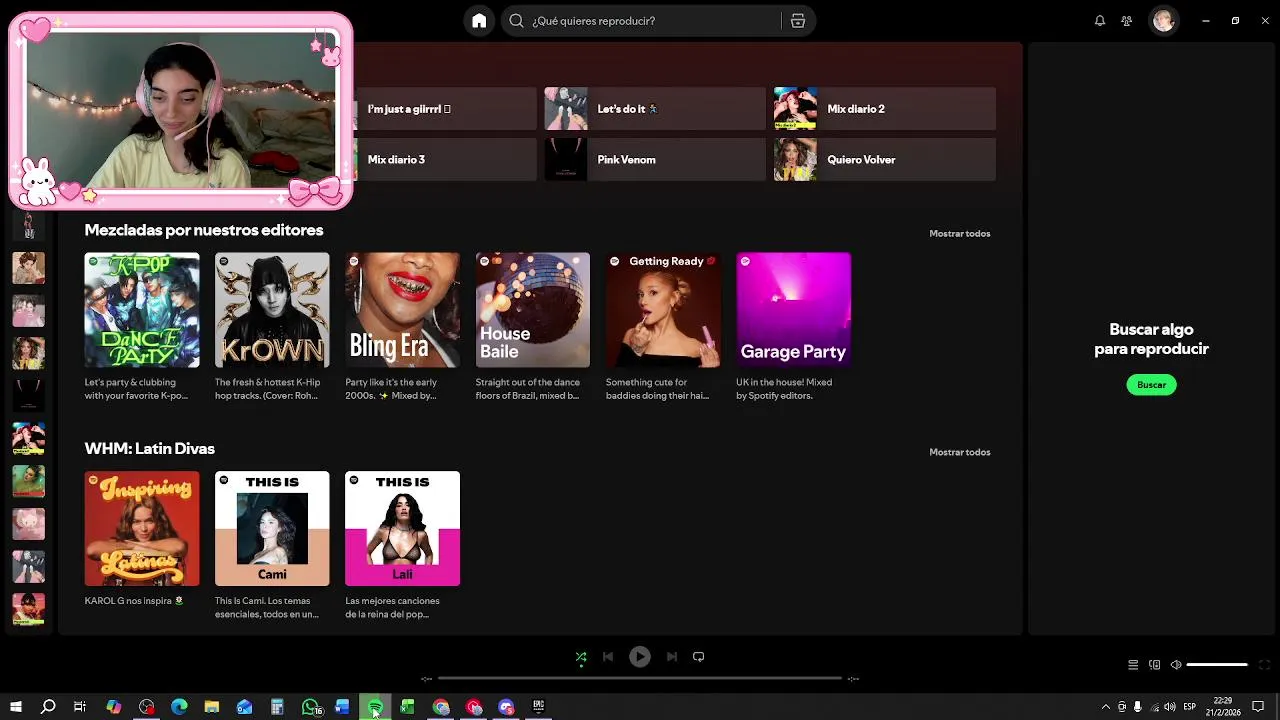This screenshot has width=1280, height=720.
Task: Open Task View in the taskbar
Action: (x=80, y=707)
